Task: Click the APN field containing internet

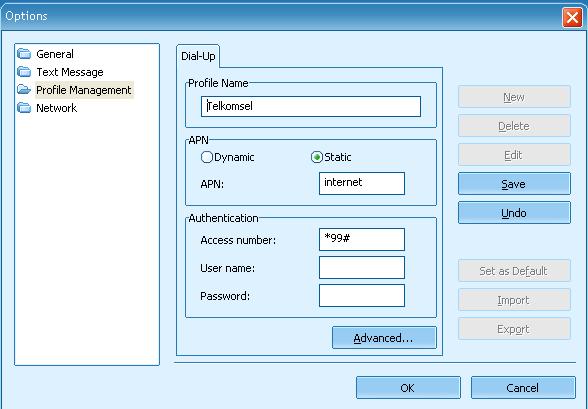Action: (x=362, y=183)
